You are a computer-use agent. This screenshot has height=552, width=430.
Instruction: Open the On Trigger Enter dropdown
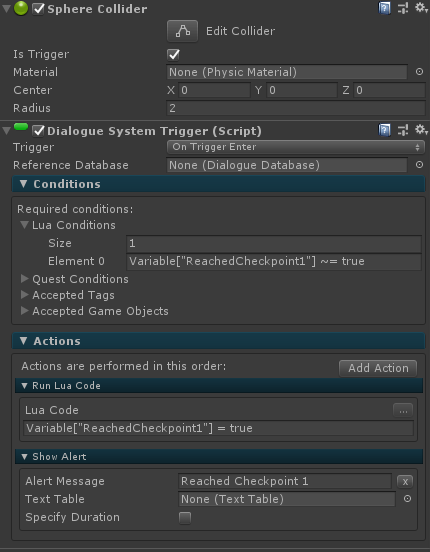click(x=295, y=147)
